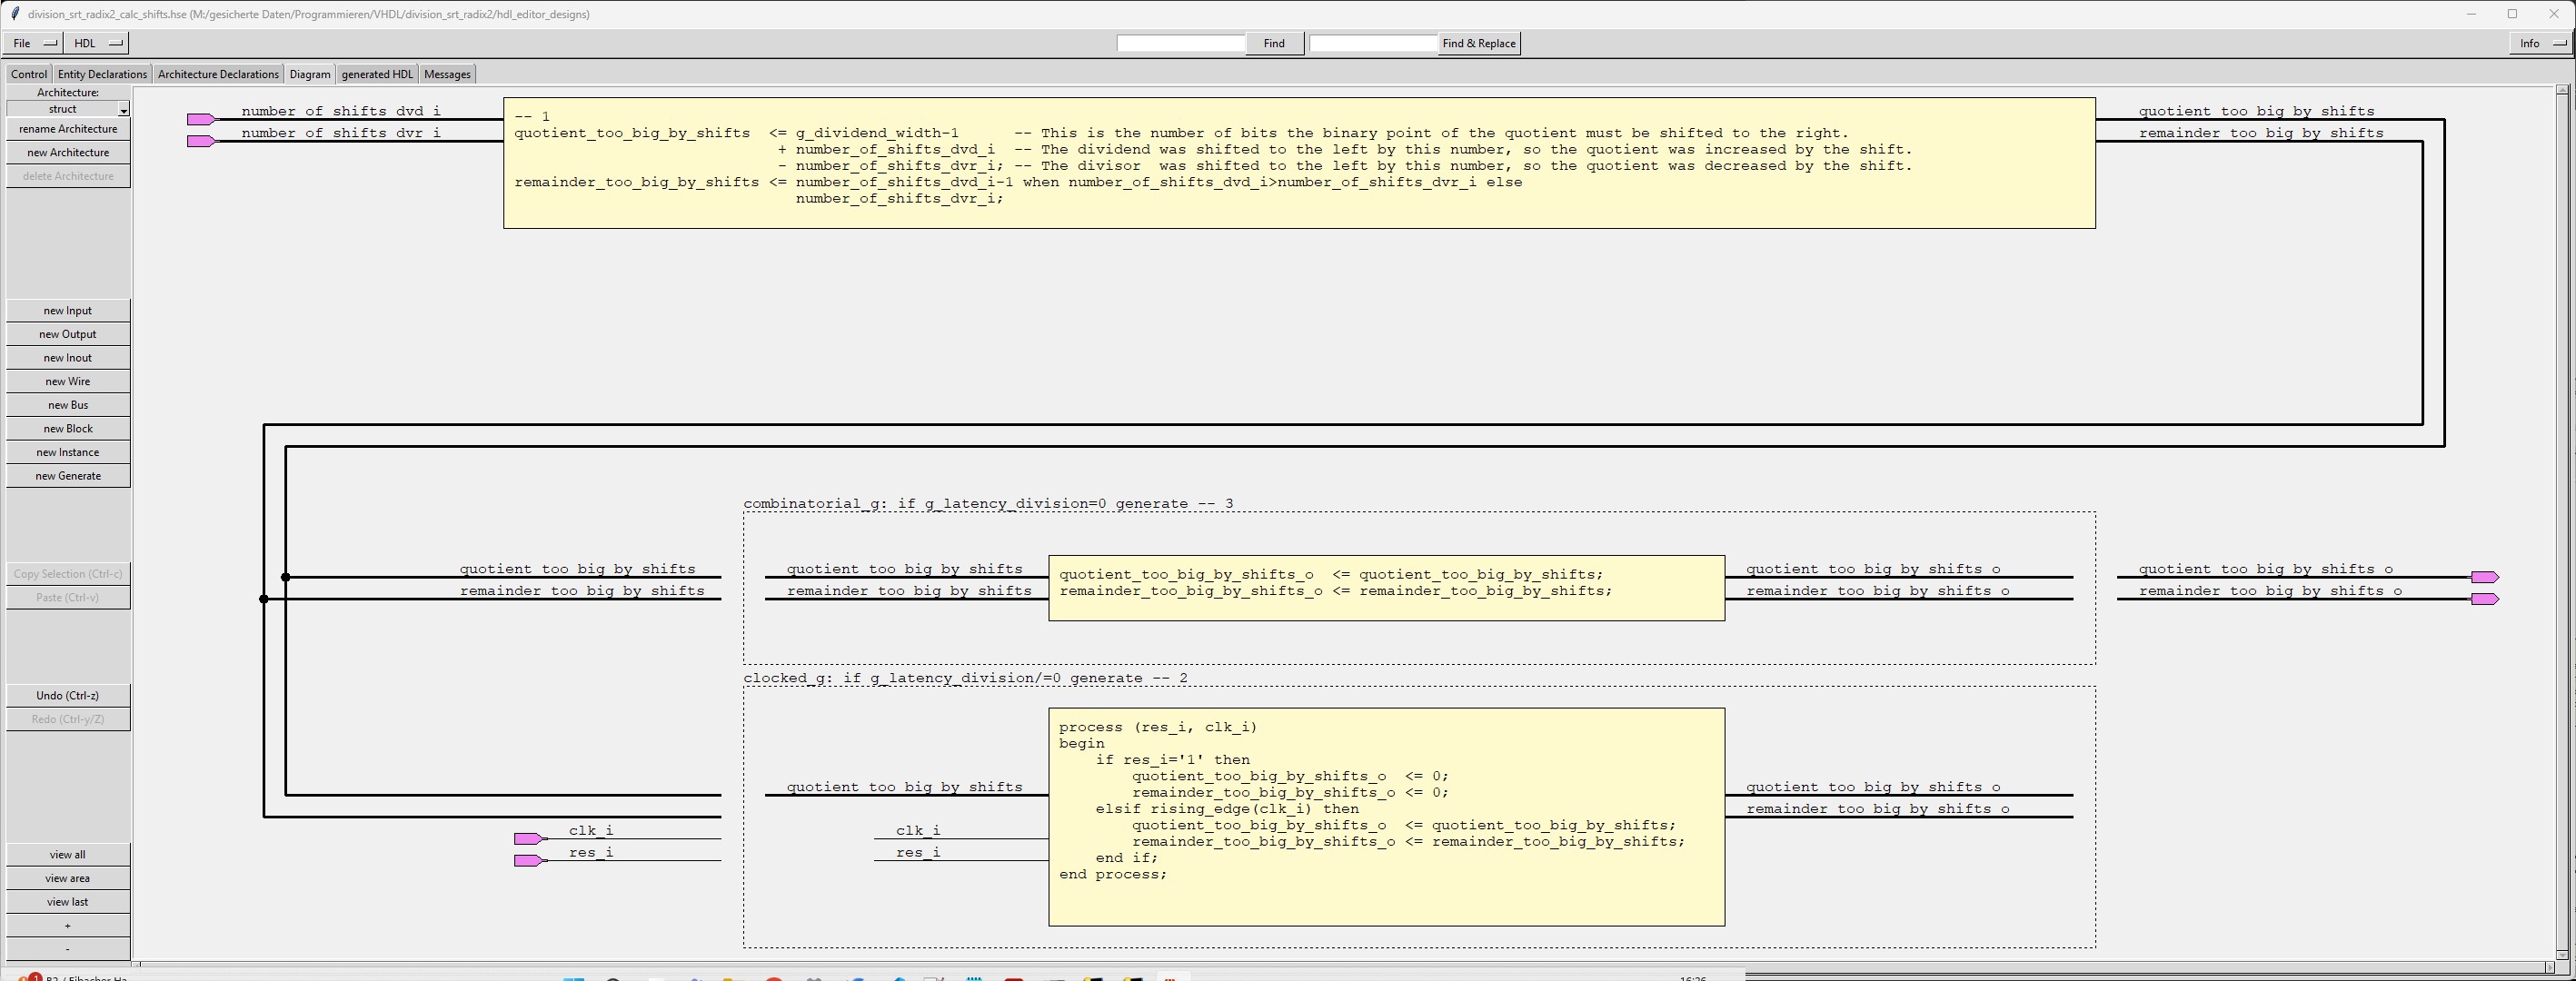Click the number_of_shifts_dvd_i input port symbol
This screenshot has height=981, width=2576.
201,120
